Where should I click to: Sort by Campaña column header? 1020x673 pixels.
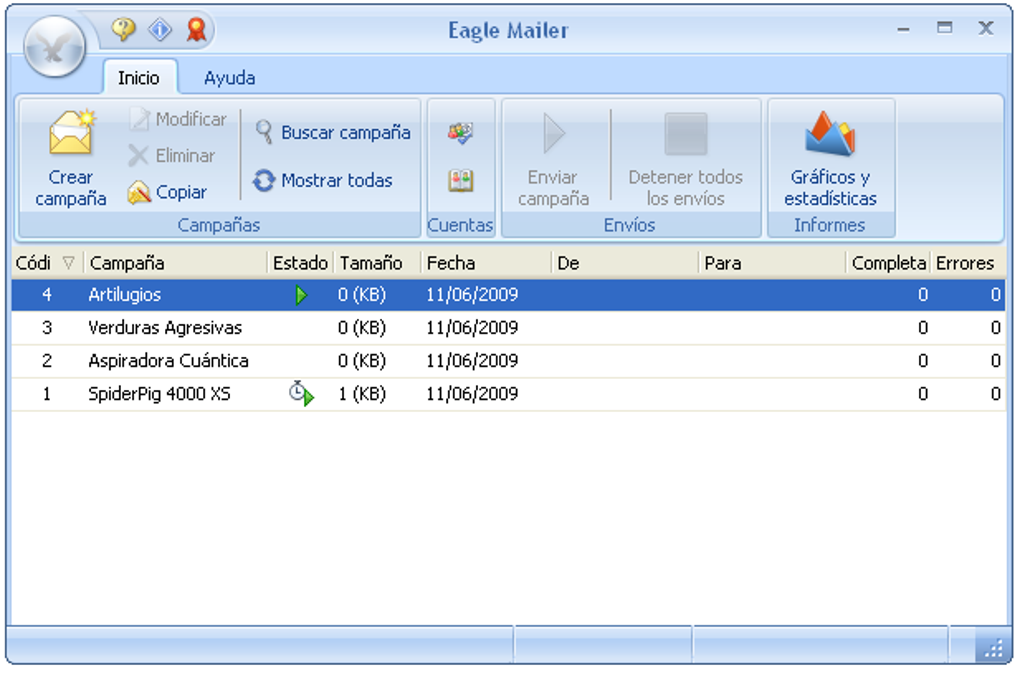coord(176,263)
